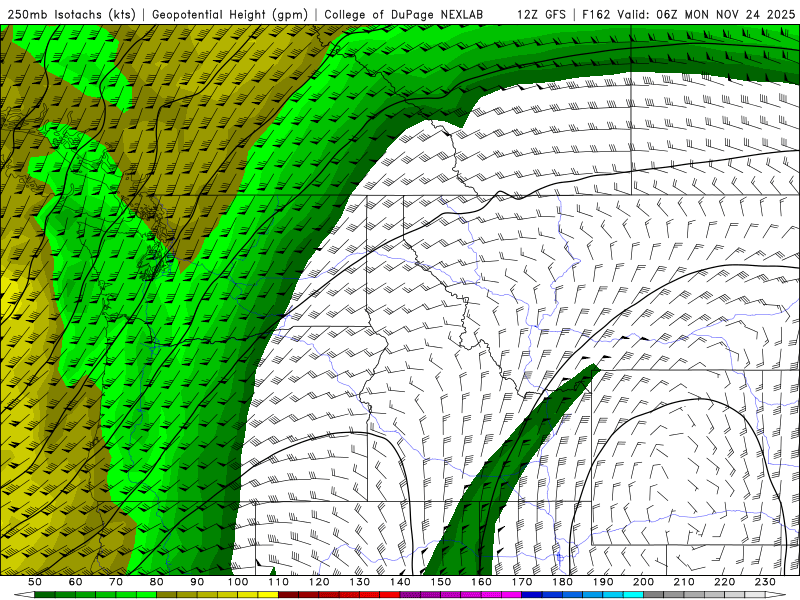800x600 pixels.
Task: Click the '80' color scale label
Action: point(157,582)
